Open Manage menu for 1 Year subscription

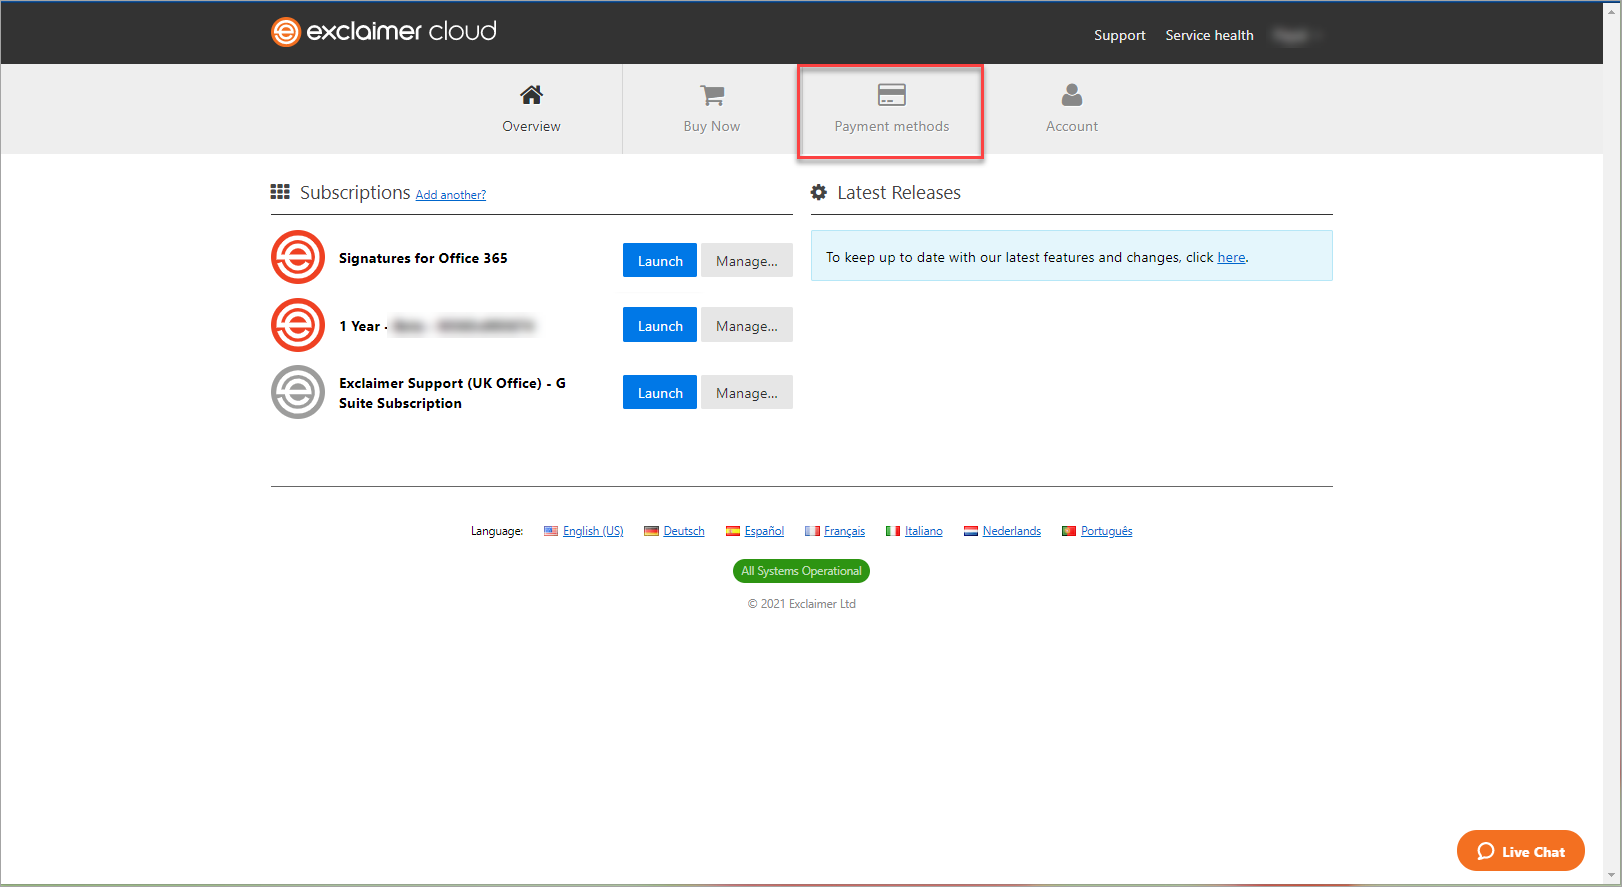tap(746, 326)
